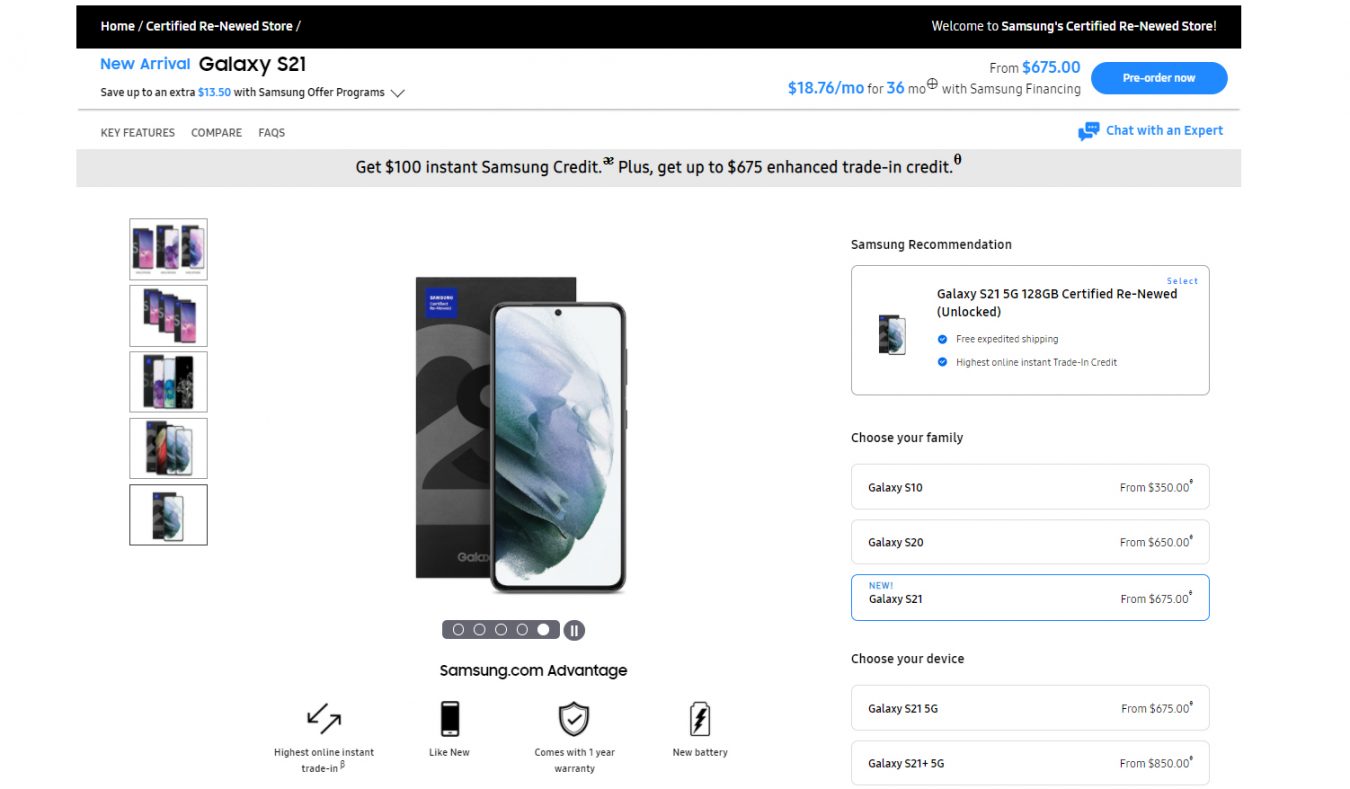Image resolution: width=1350 pixels, height=789 pixels.
Task: Select the second carousel dot
Action: pyautogui.click(x=480, y=630)
